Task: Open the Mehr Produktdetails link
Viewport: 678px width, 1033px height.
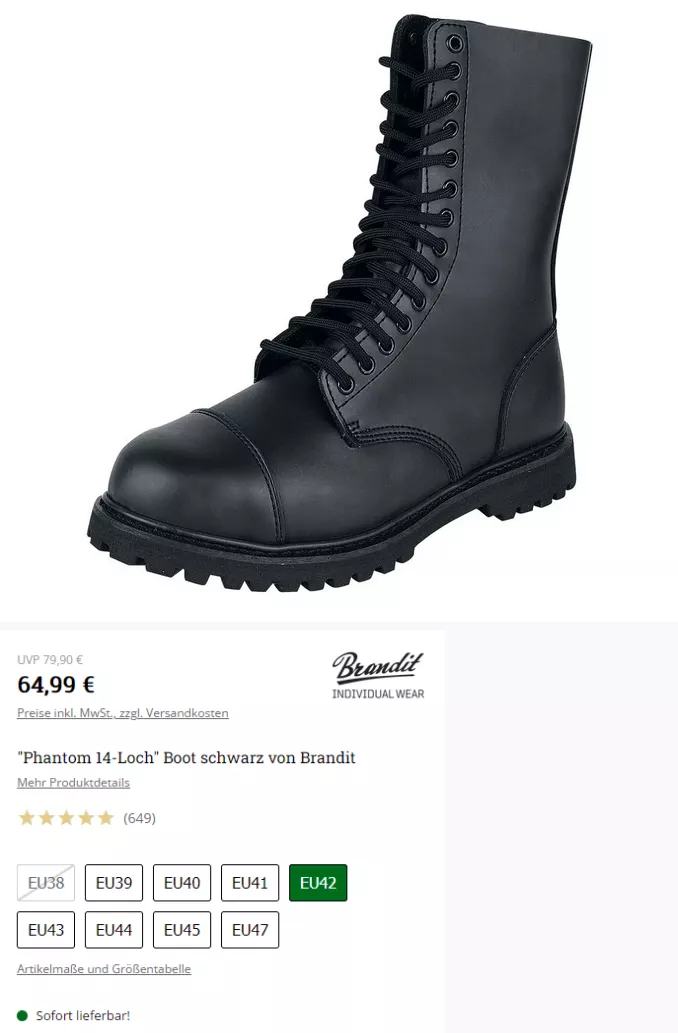Action: click(x=73, y=783)
